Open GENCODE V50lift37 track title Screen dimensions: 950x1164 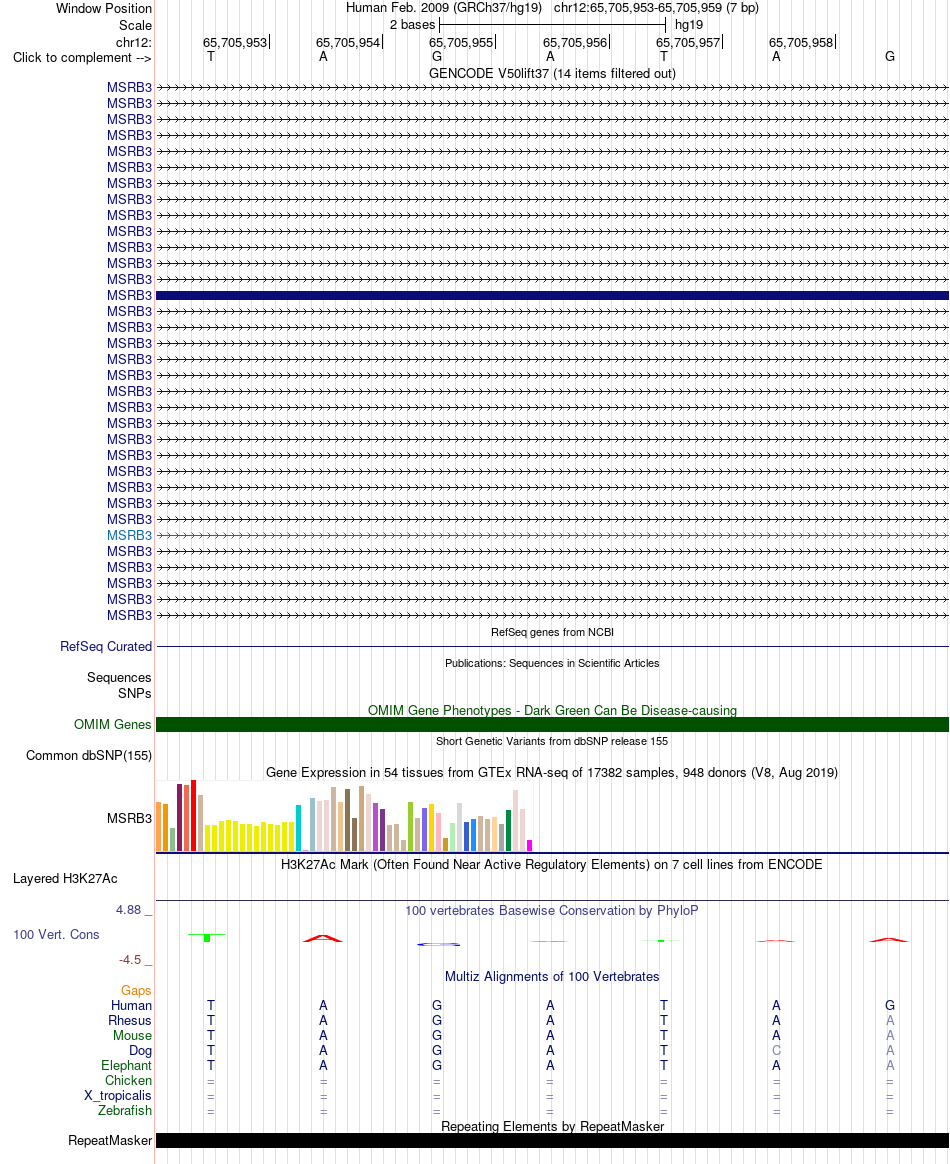(552, 73)
